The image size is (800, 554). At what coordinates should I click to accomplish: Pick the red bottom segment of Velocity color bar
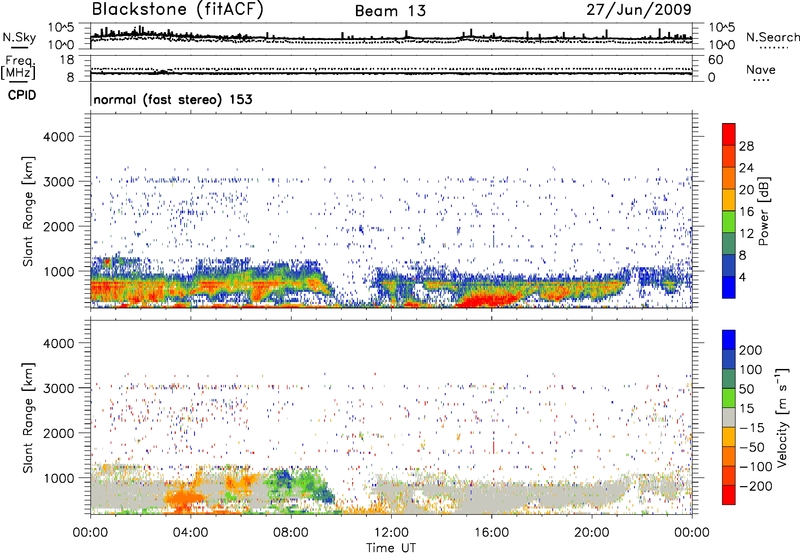(729, 495)
